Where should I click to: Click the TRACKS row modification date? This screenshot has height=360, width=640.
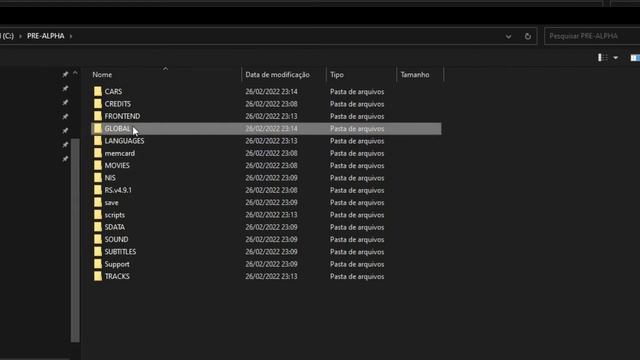coord(271,276)
